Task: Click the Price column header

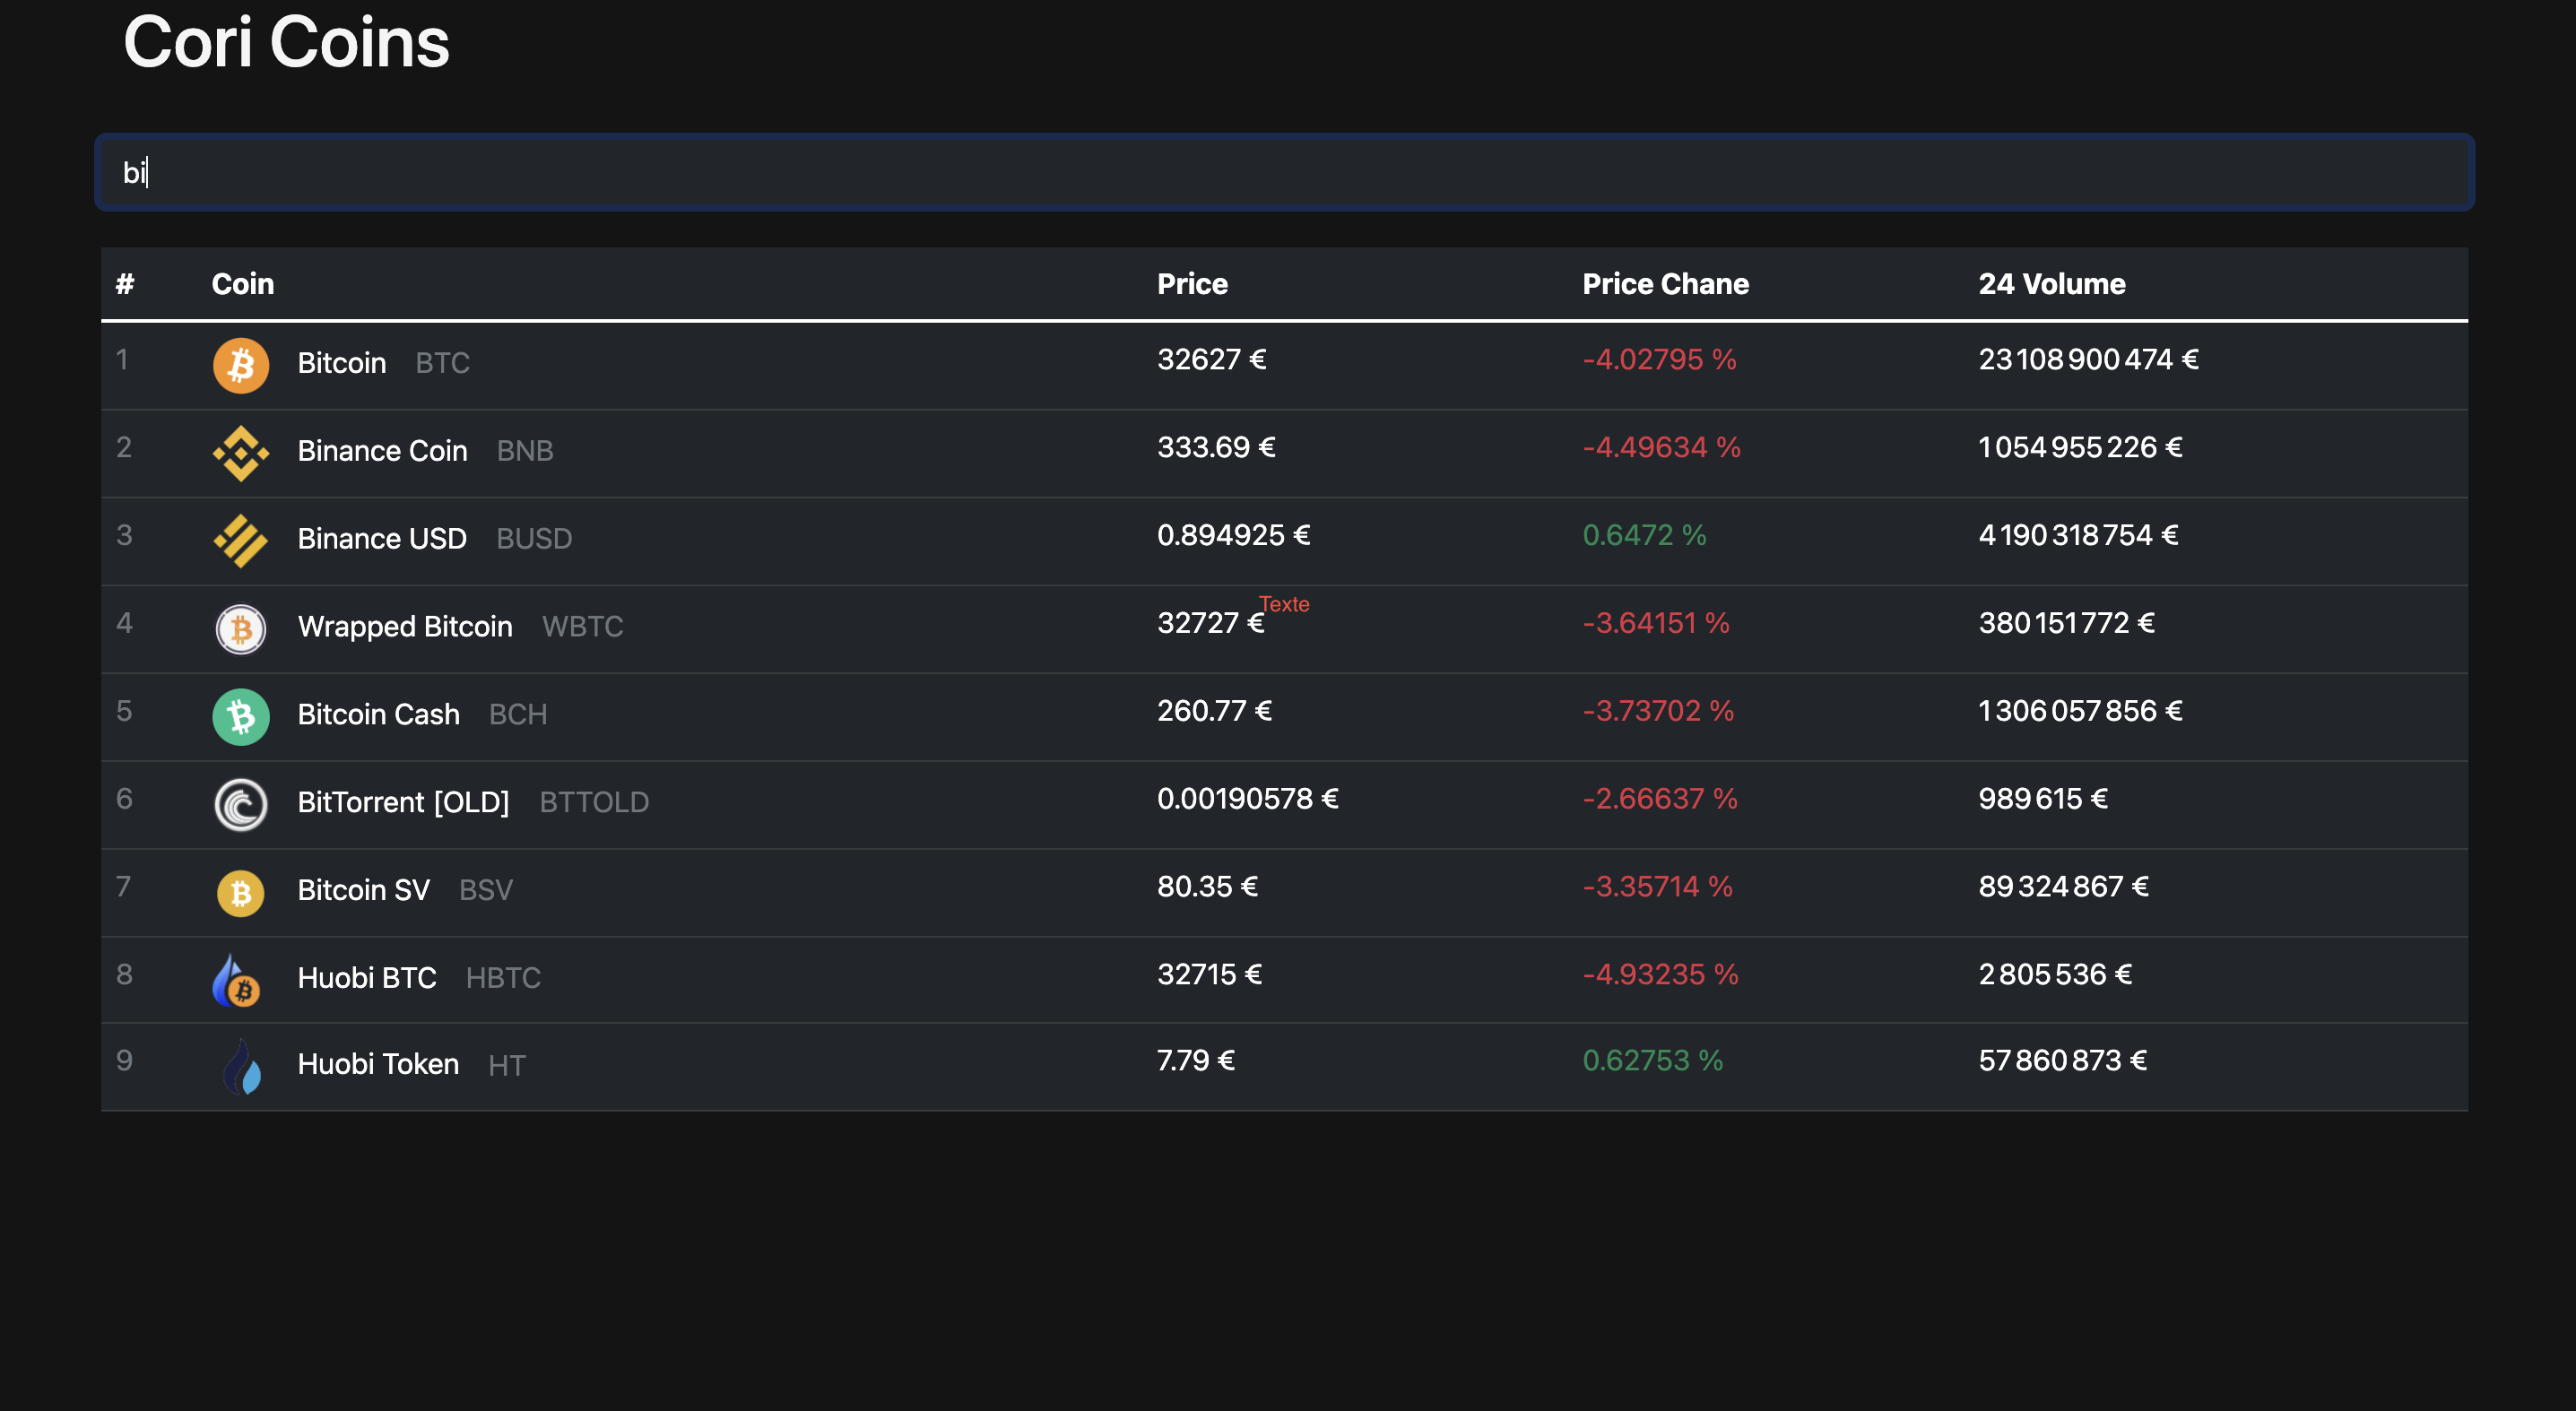Action: [1192, 284]
